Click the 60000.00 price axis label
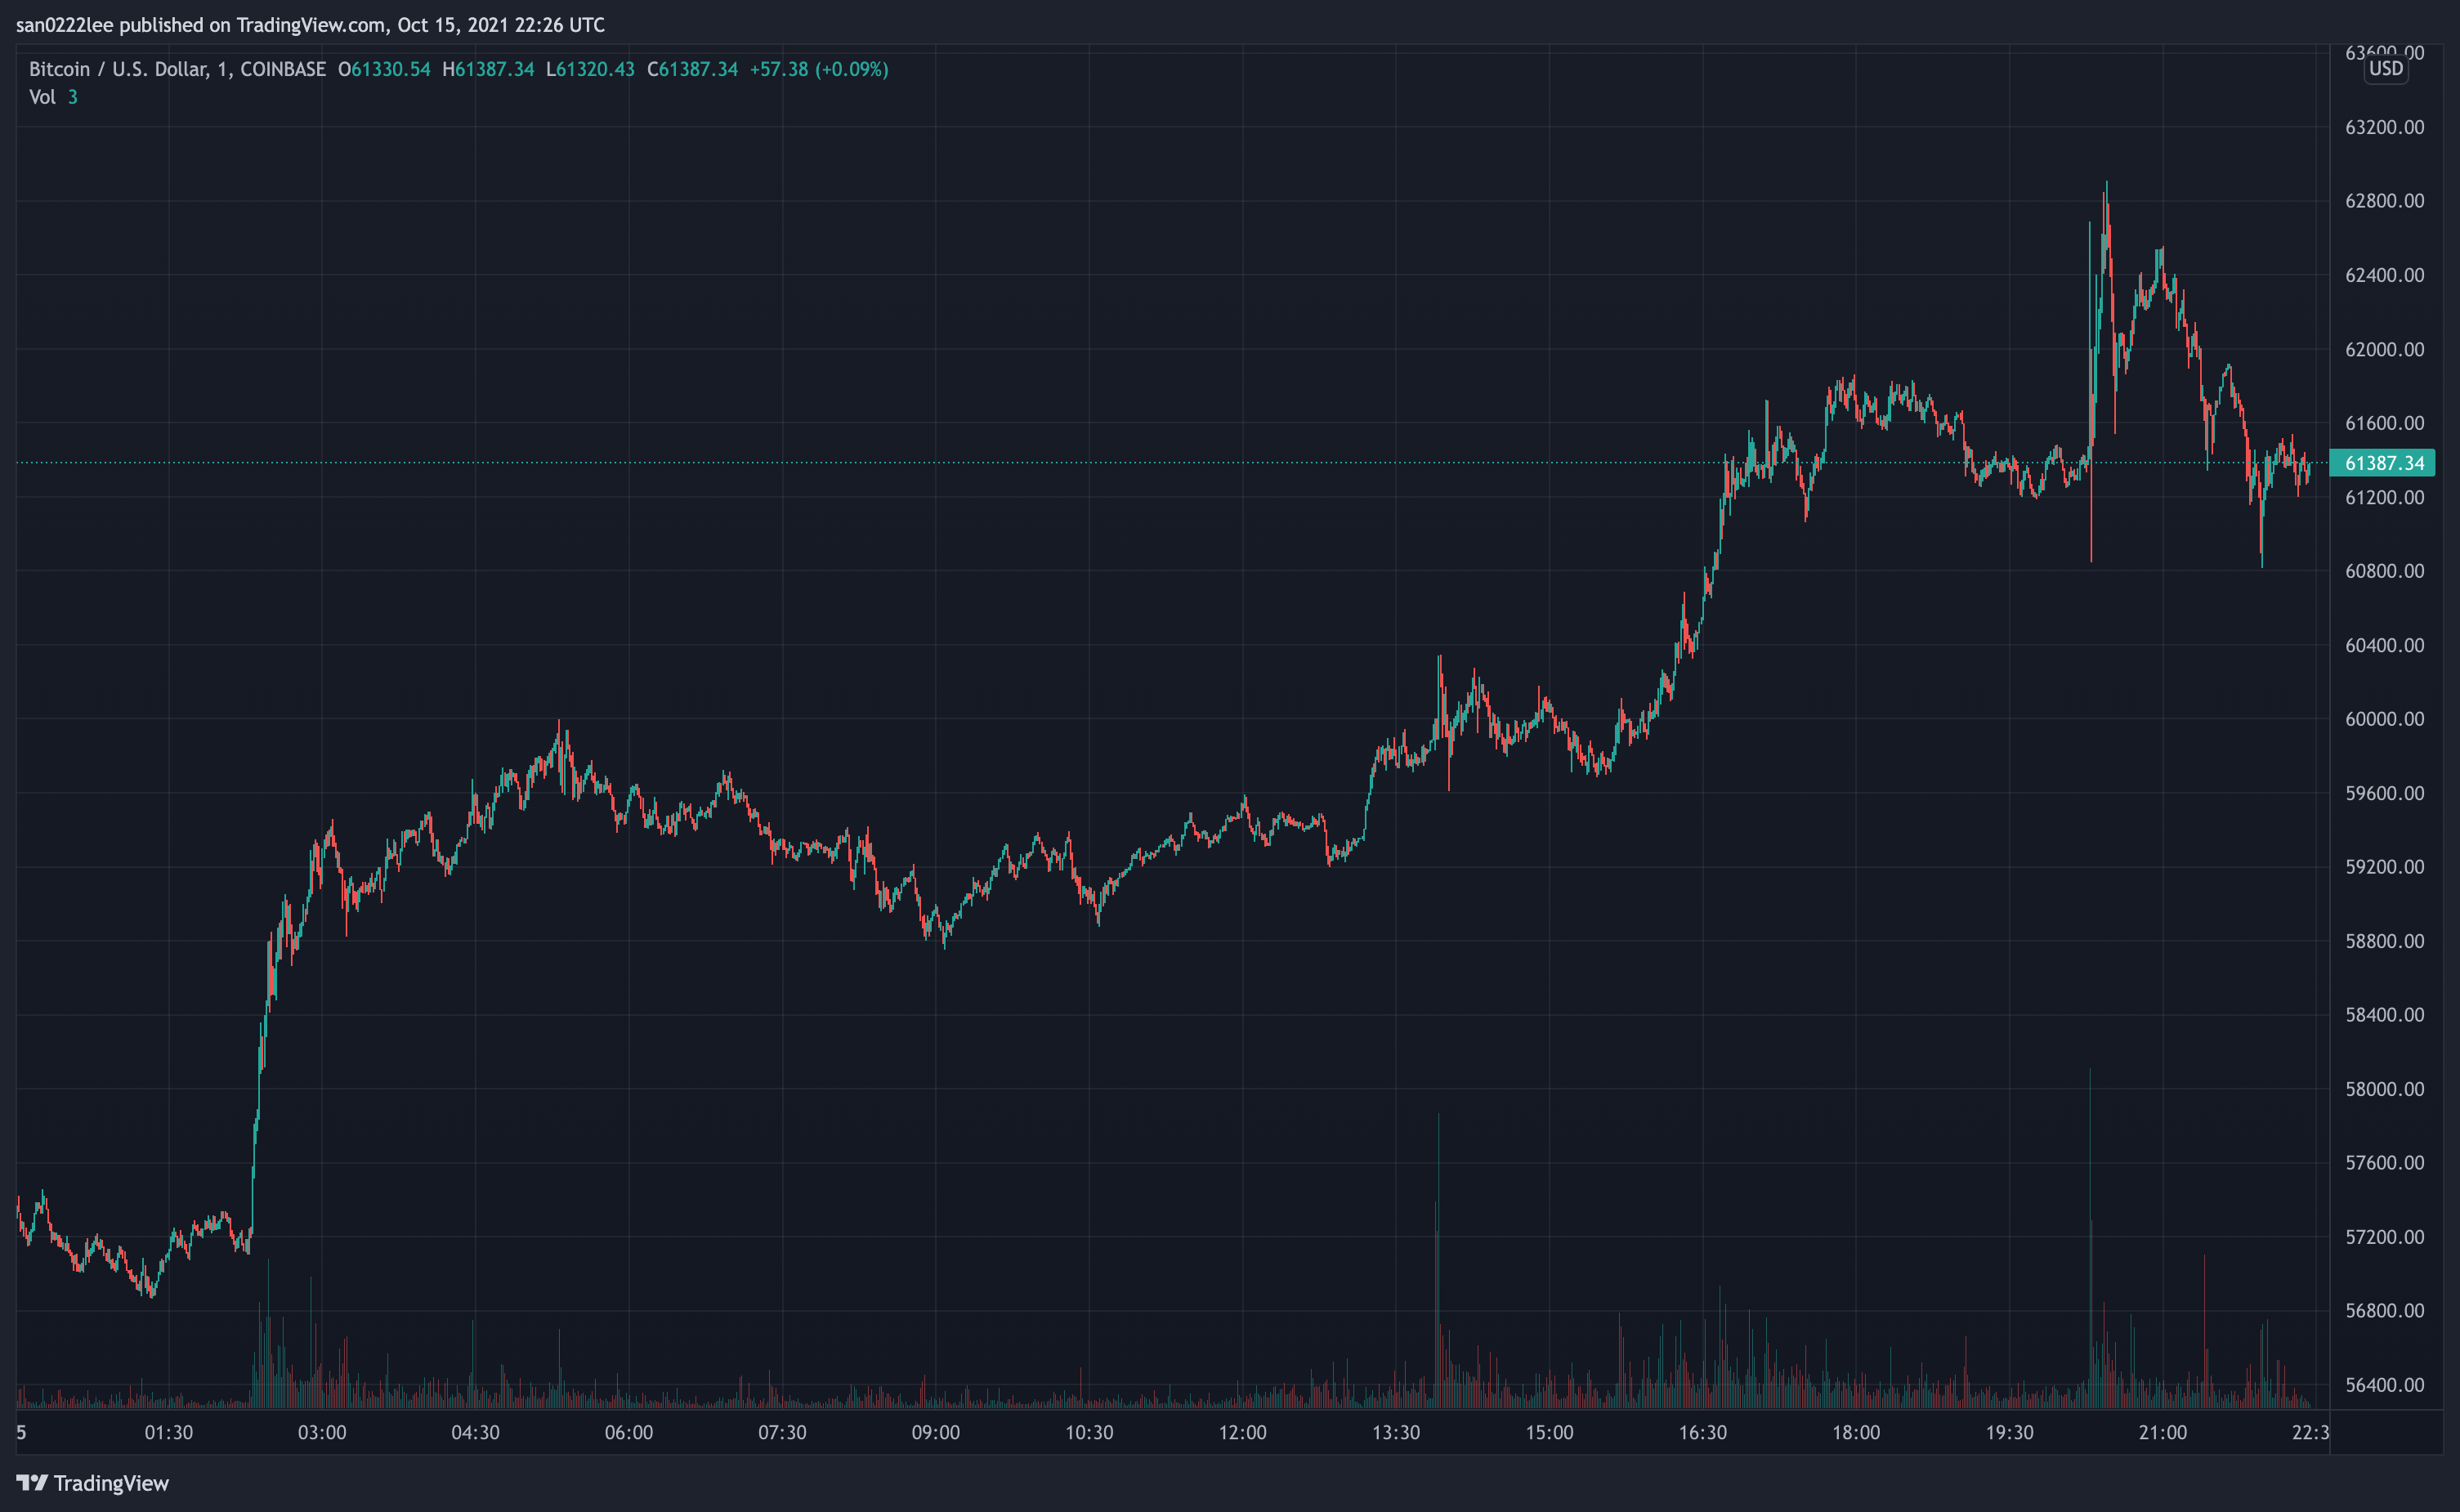Viewport: 2460px width, 1512px height. point(2385,719)
